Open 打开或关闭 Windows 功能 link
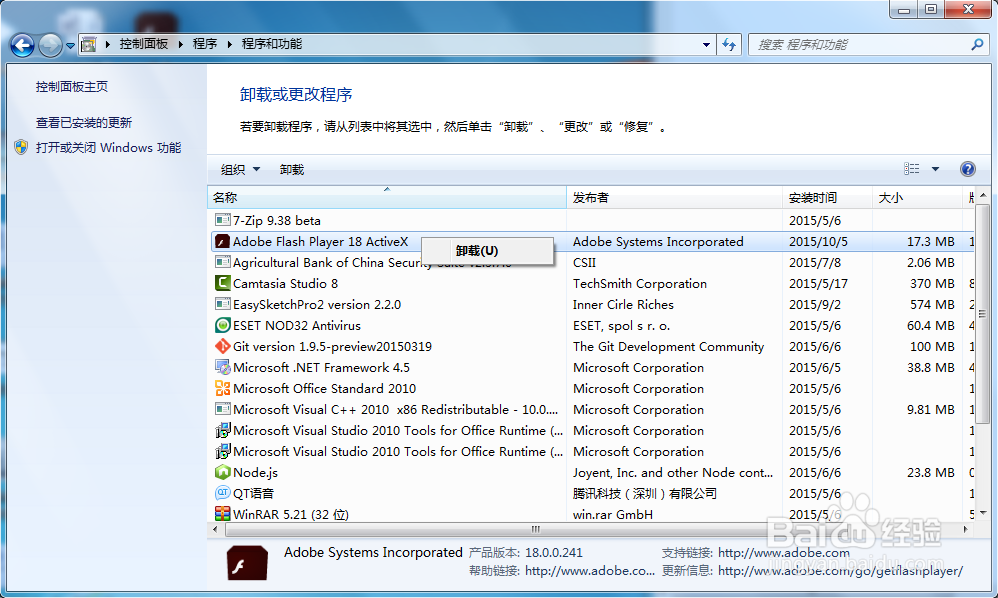Viewport: 998px width, 598px height. pos(109,148)
